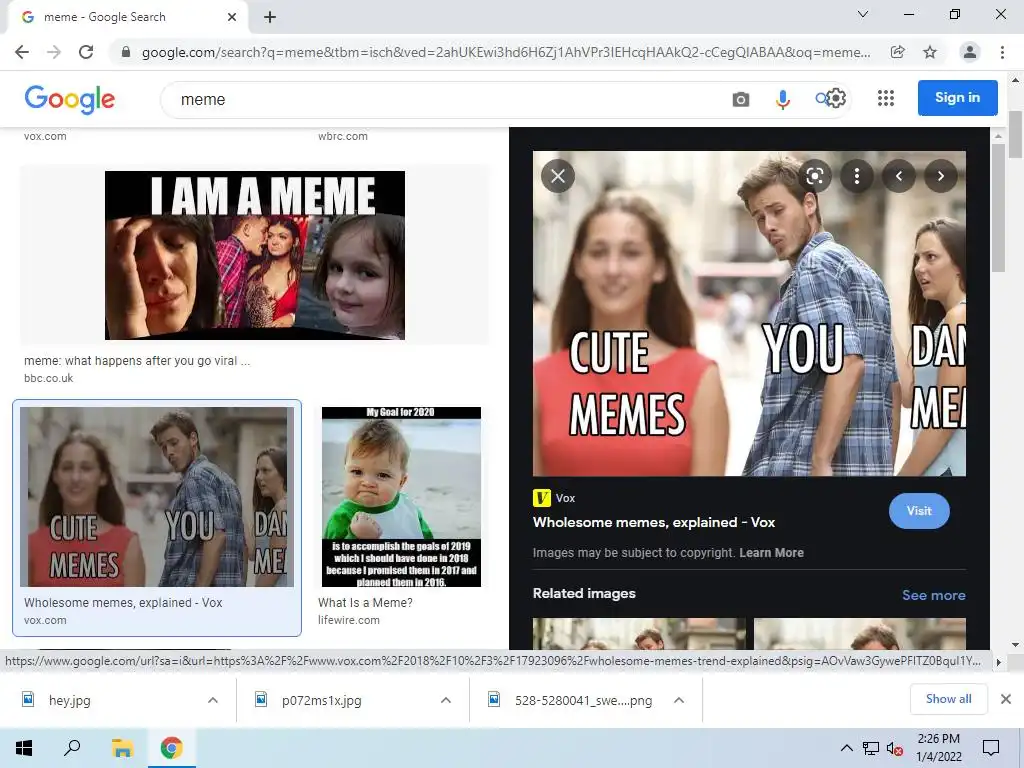
Task: Show next image in preview
Action: pos(940,176)
